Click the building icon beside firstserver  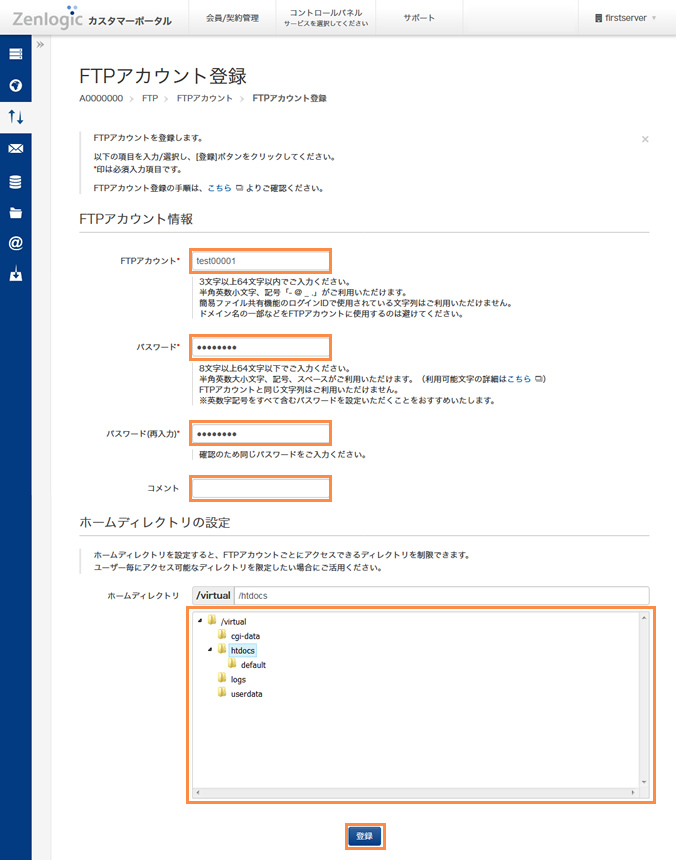tap(598, 18)
